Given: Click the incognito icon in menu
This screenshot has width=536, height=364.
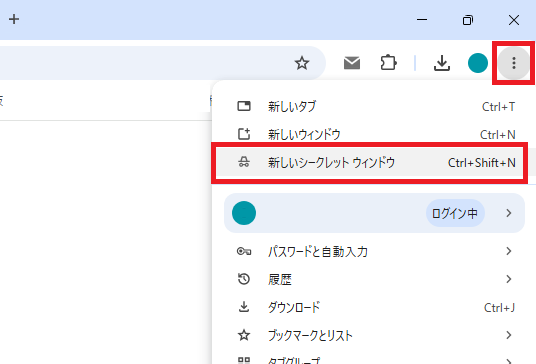Looking at the screenshot, I should 244,162.
